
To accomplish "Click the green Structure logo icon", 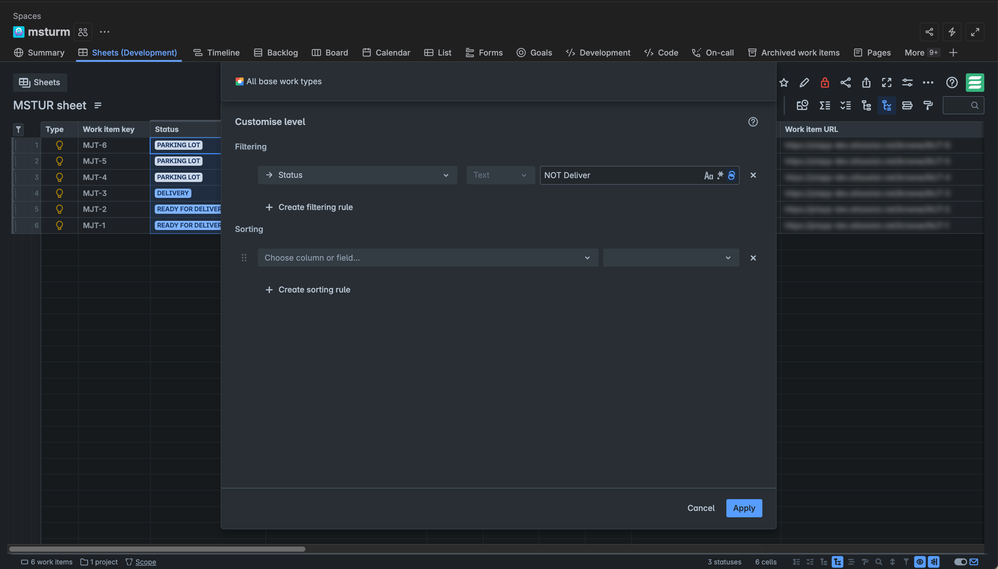I will pyautogui.click(x=974, y=83).
